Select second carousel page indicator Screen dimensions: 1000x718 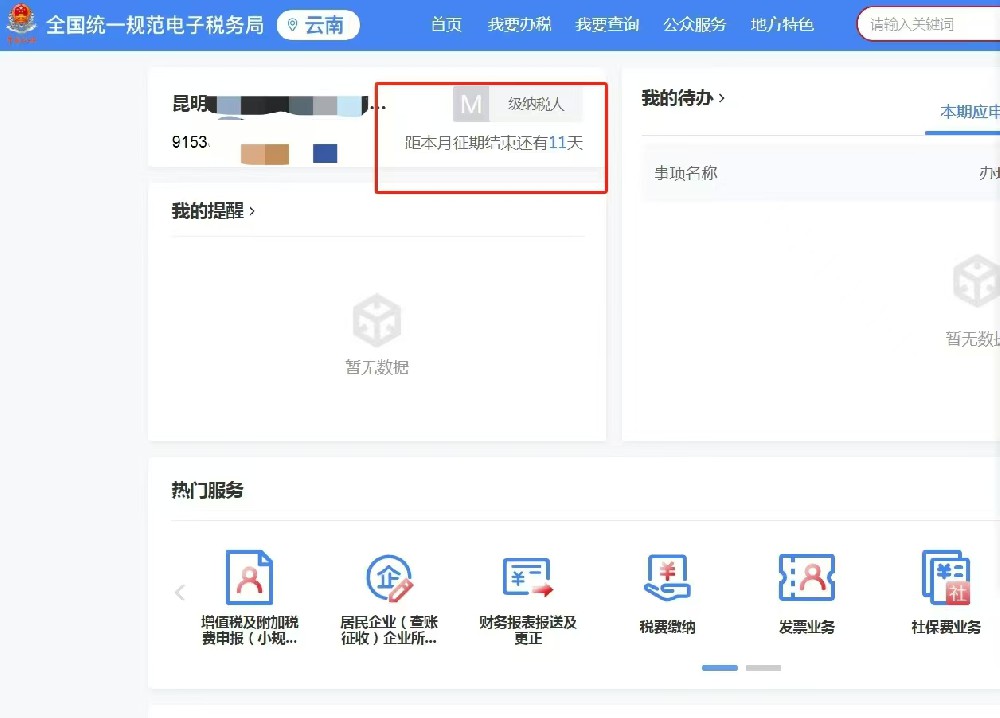coord(763,668)
